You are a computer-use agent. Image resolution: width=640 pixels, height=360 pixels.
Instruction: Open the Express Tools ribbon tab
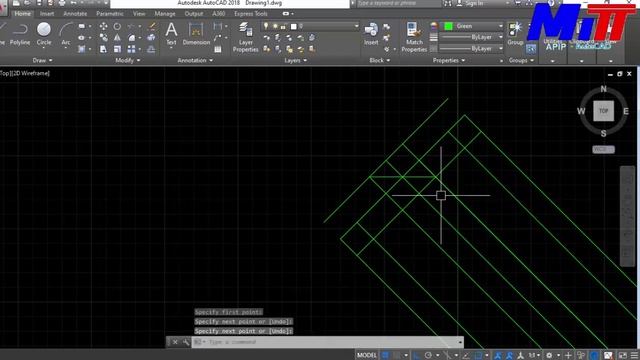pyautogui.click(x=251, y=13)
